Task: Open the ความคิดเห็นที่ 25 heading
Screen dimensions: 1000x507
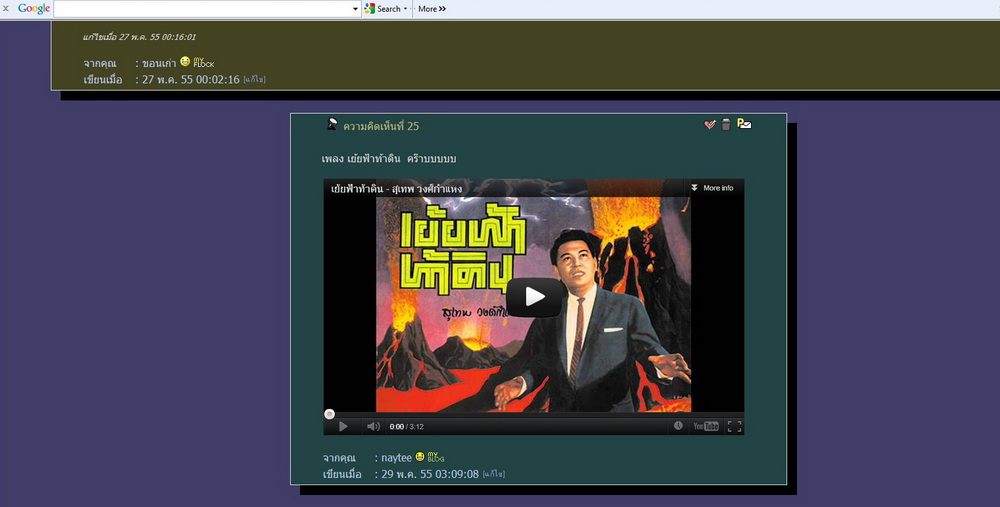Action: point(381,126)
